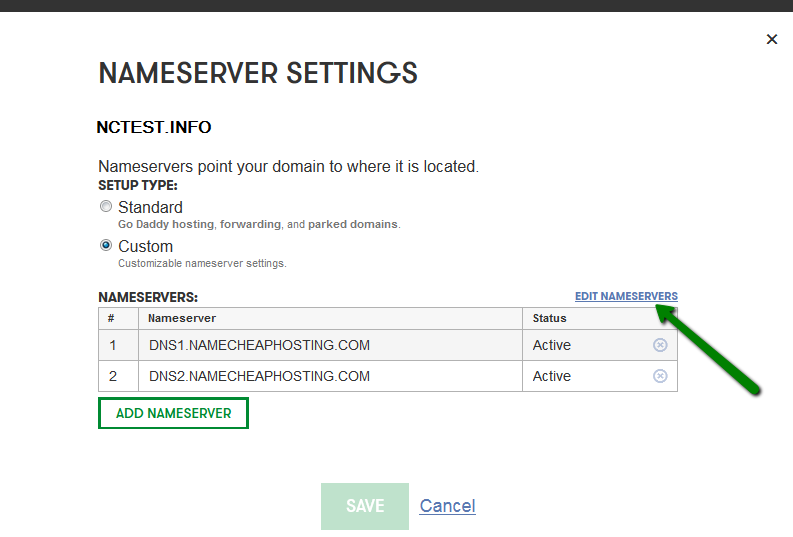This screenshot has height=537, width=793.
Task: Click the Status column header
Action: pos(600,319)
